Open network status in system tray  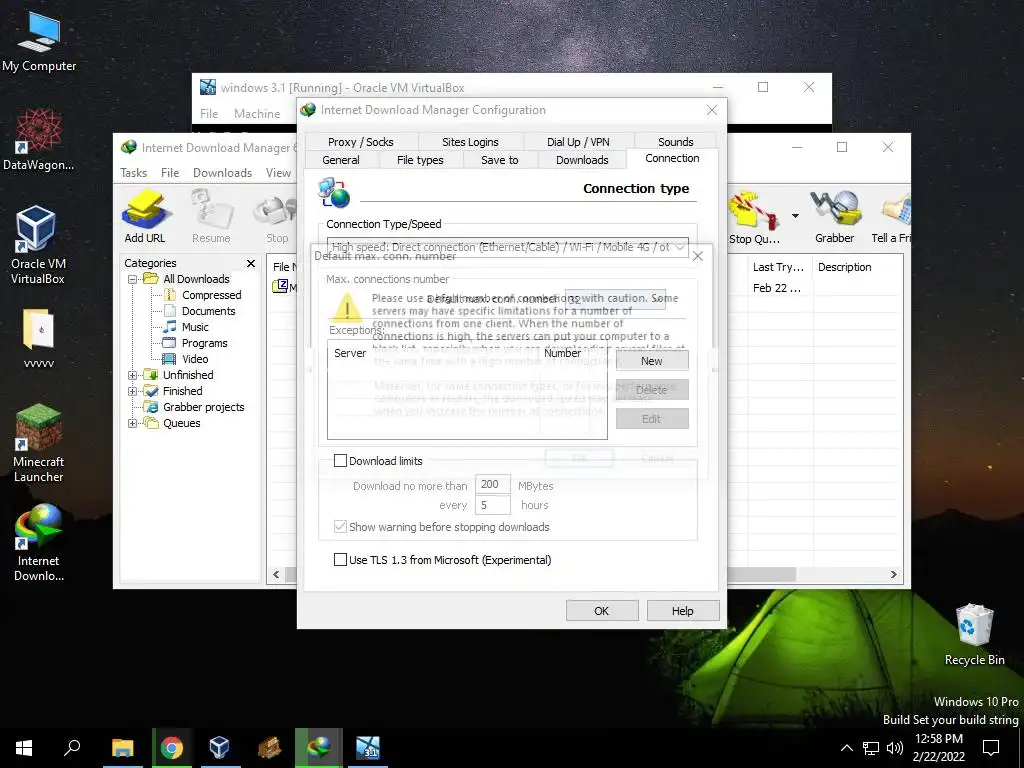[x=871, y=748]
